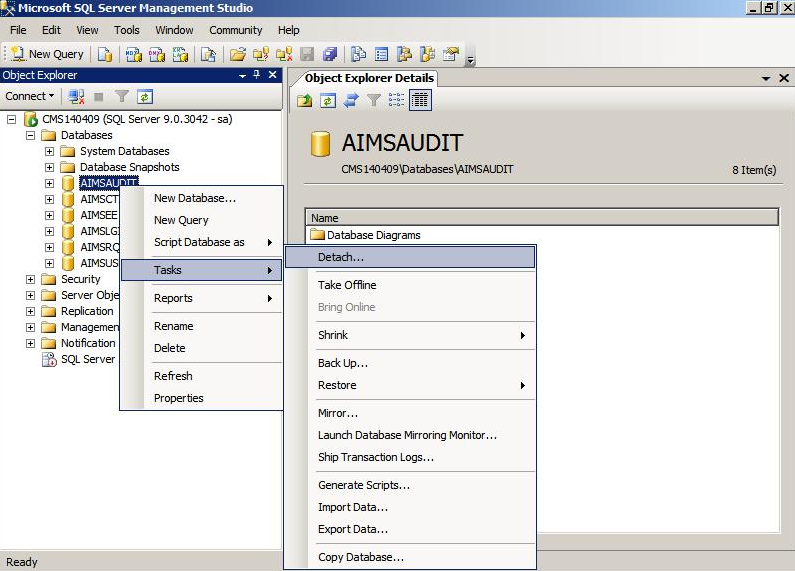Click the Up folder icon in Details
795x571 pixels.
(305, 100)
